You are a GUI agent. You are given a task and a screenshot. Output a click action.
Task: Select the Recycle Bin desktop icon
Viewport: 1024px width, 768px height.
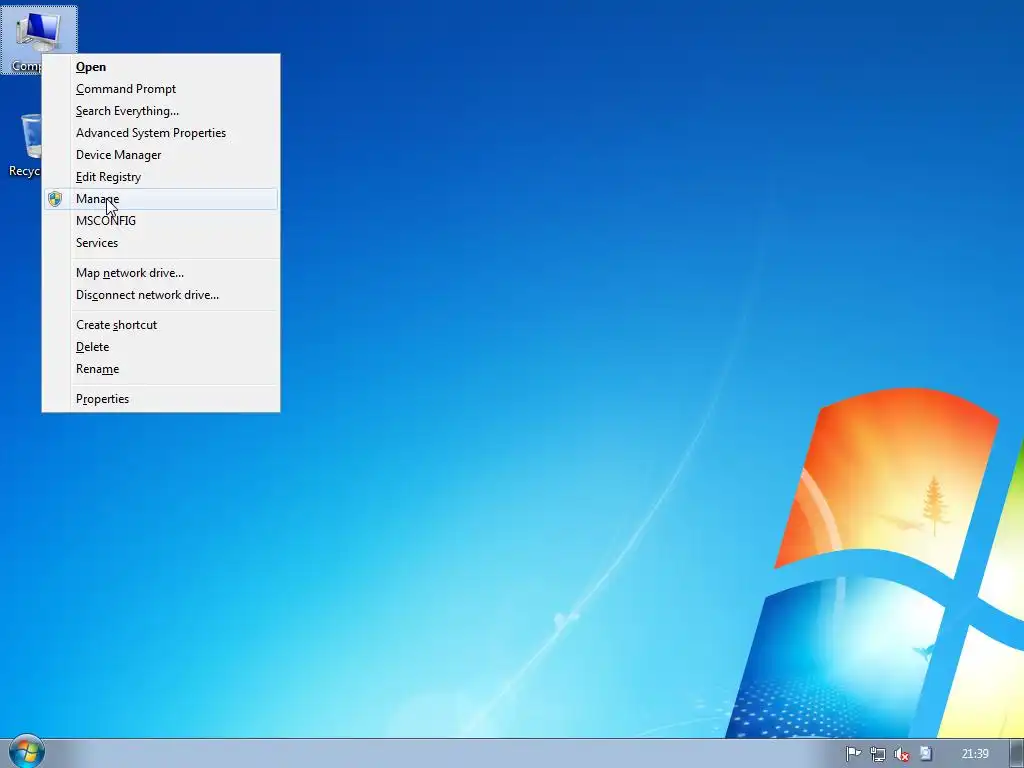25,145
